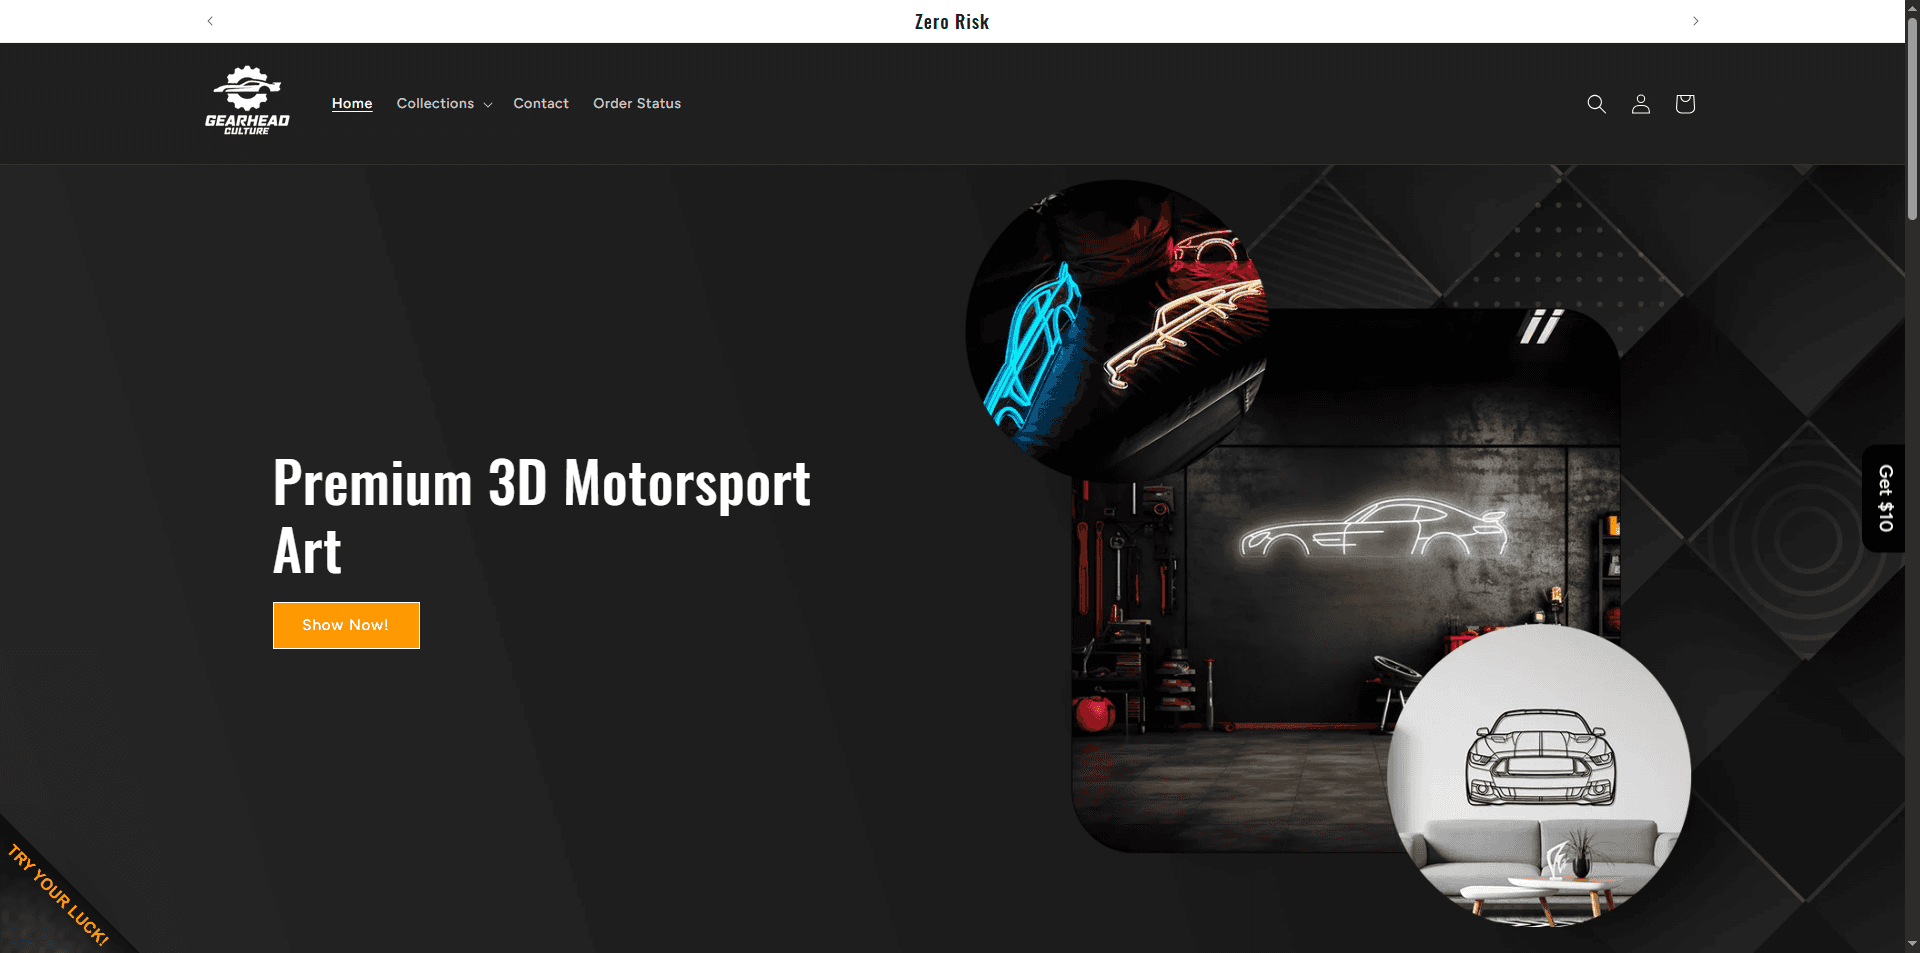Click the neon car signs circular image
The image size is (1920, 953).
1117,331
